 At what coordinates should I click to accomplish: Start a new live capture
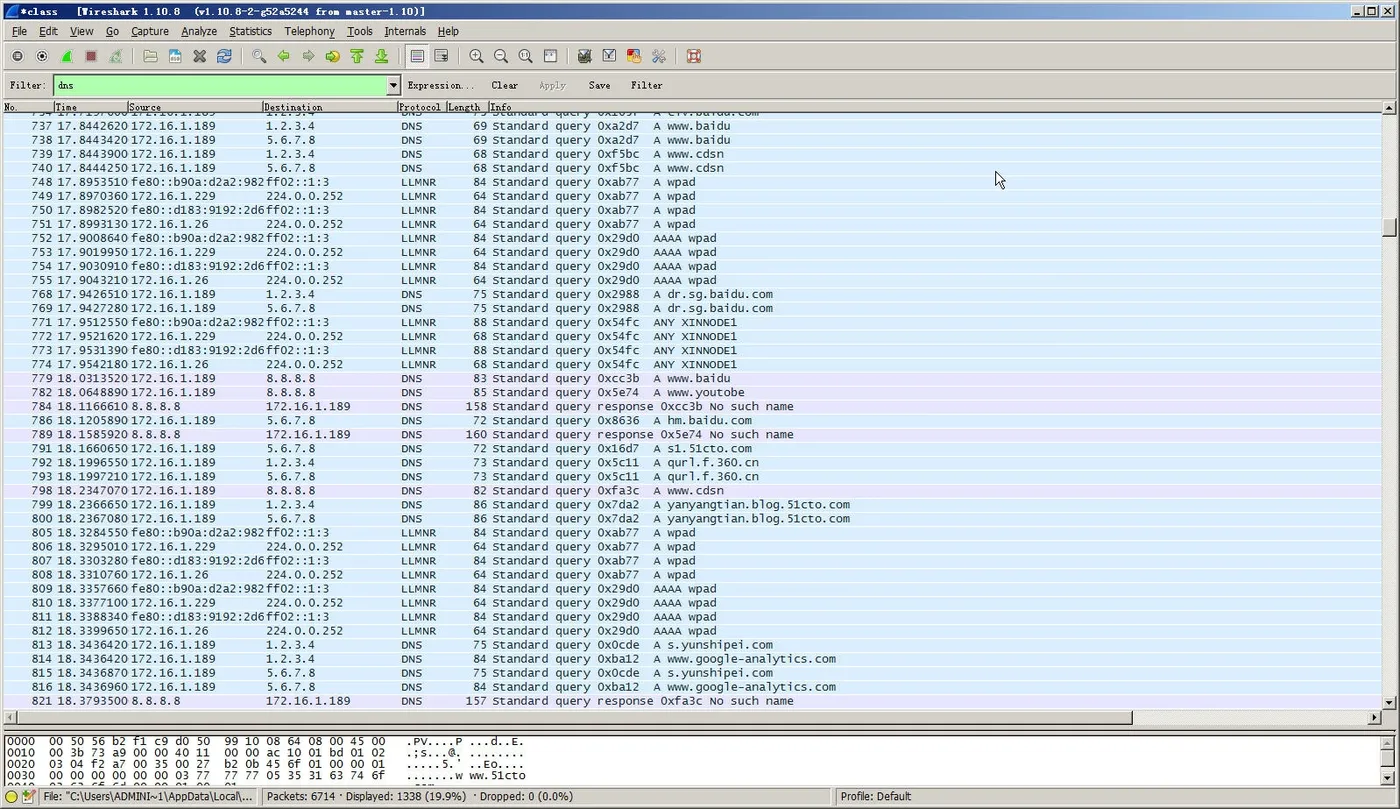click(x=67, y=57)
